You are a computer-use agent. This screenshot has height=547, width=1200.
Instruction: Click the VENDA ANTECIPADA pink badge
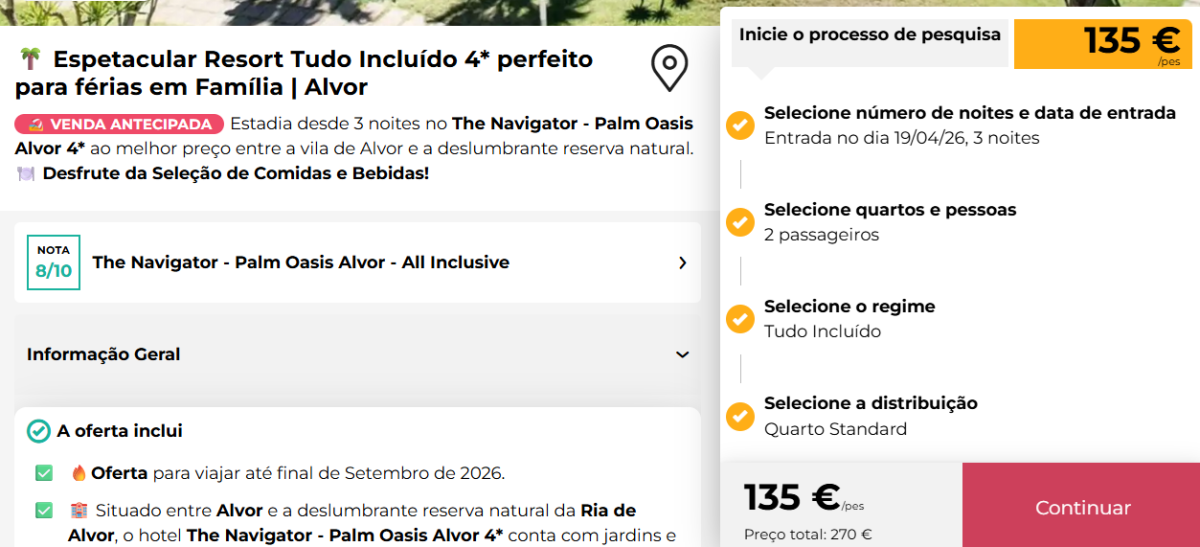click(x=120, y=124)
